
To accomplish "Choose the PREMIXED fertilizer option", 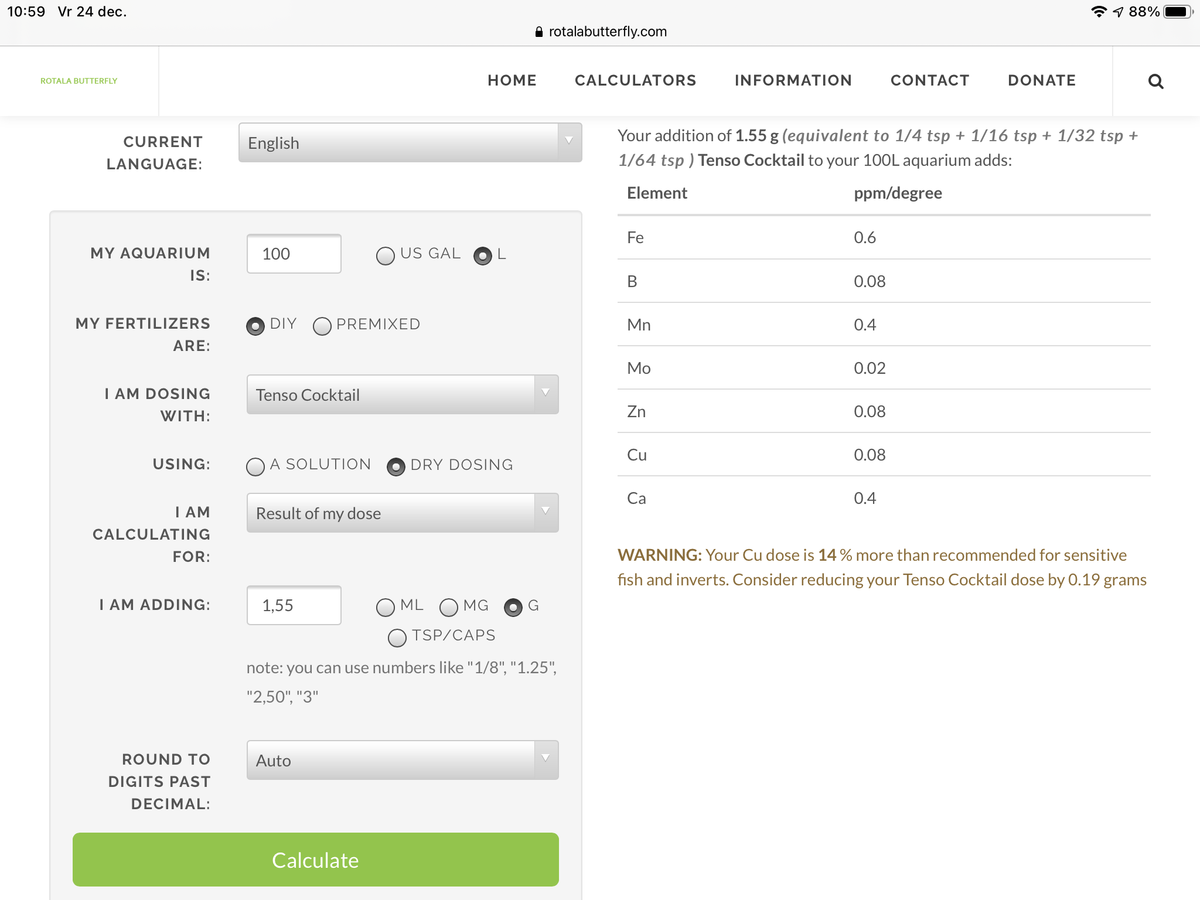I will (x=323, y=325).
